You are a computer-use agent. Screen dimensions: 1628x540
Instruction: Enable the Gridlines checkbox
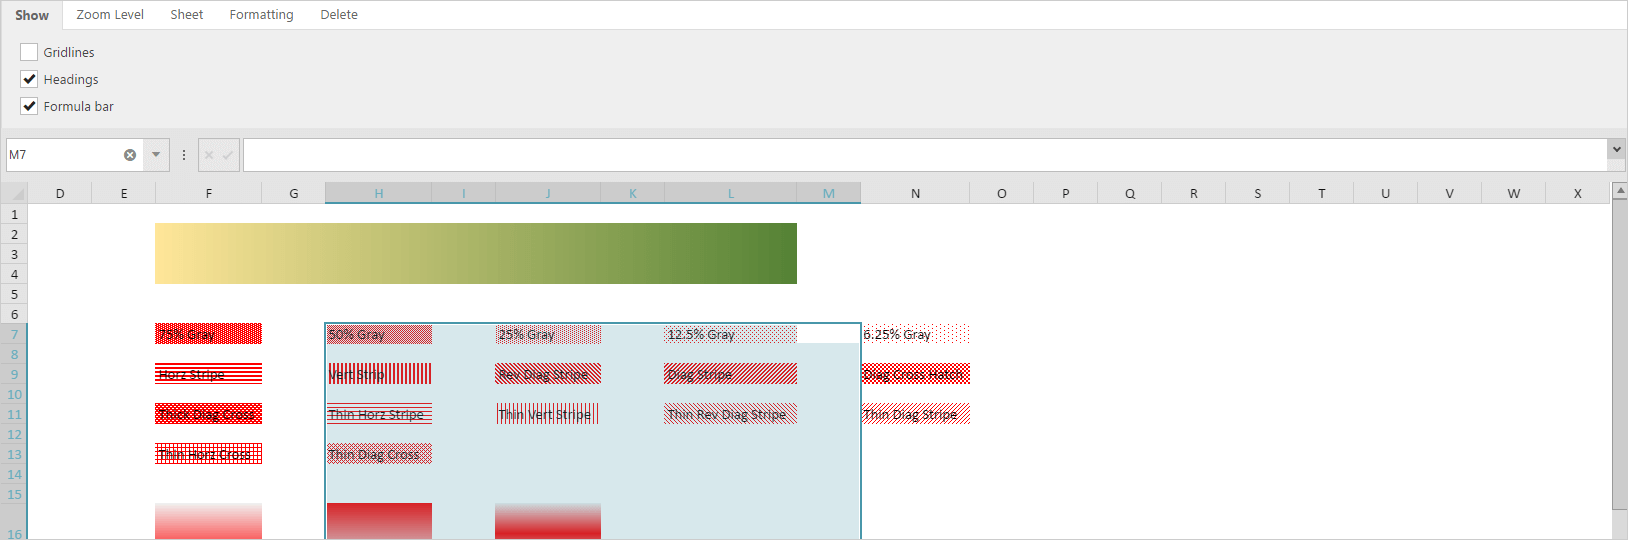pyautogui.click(x=29, y=52)
